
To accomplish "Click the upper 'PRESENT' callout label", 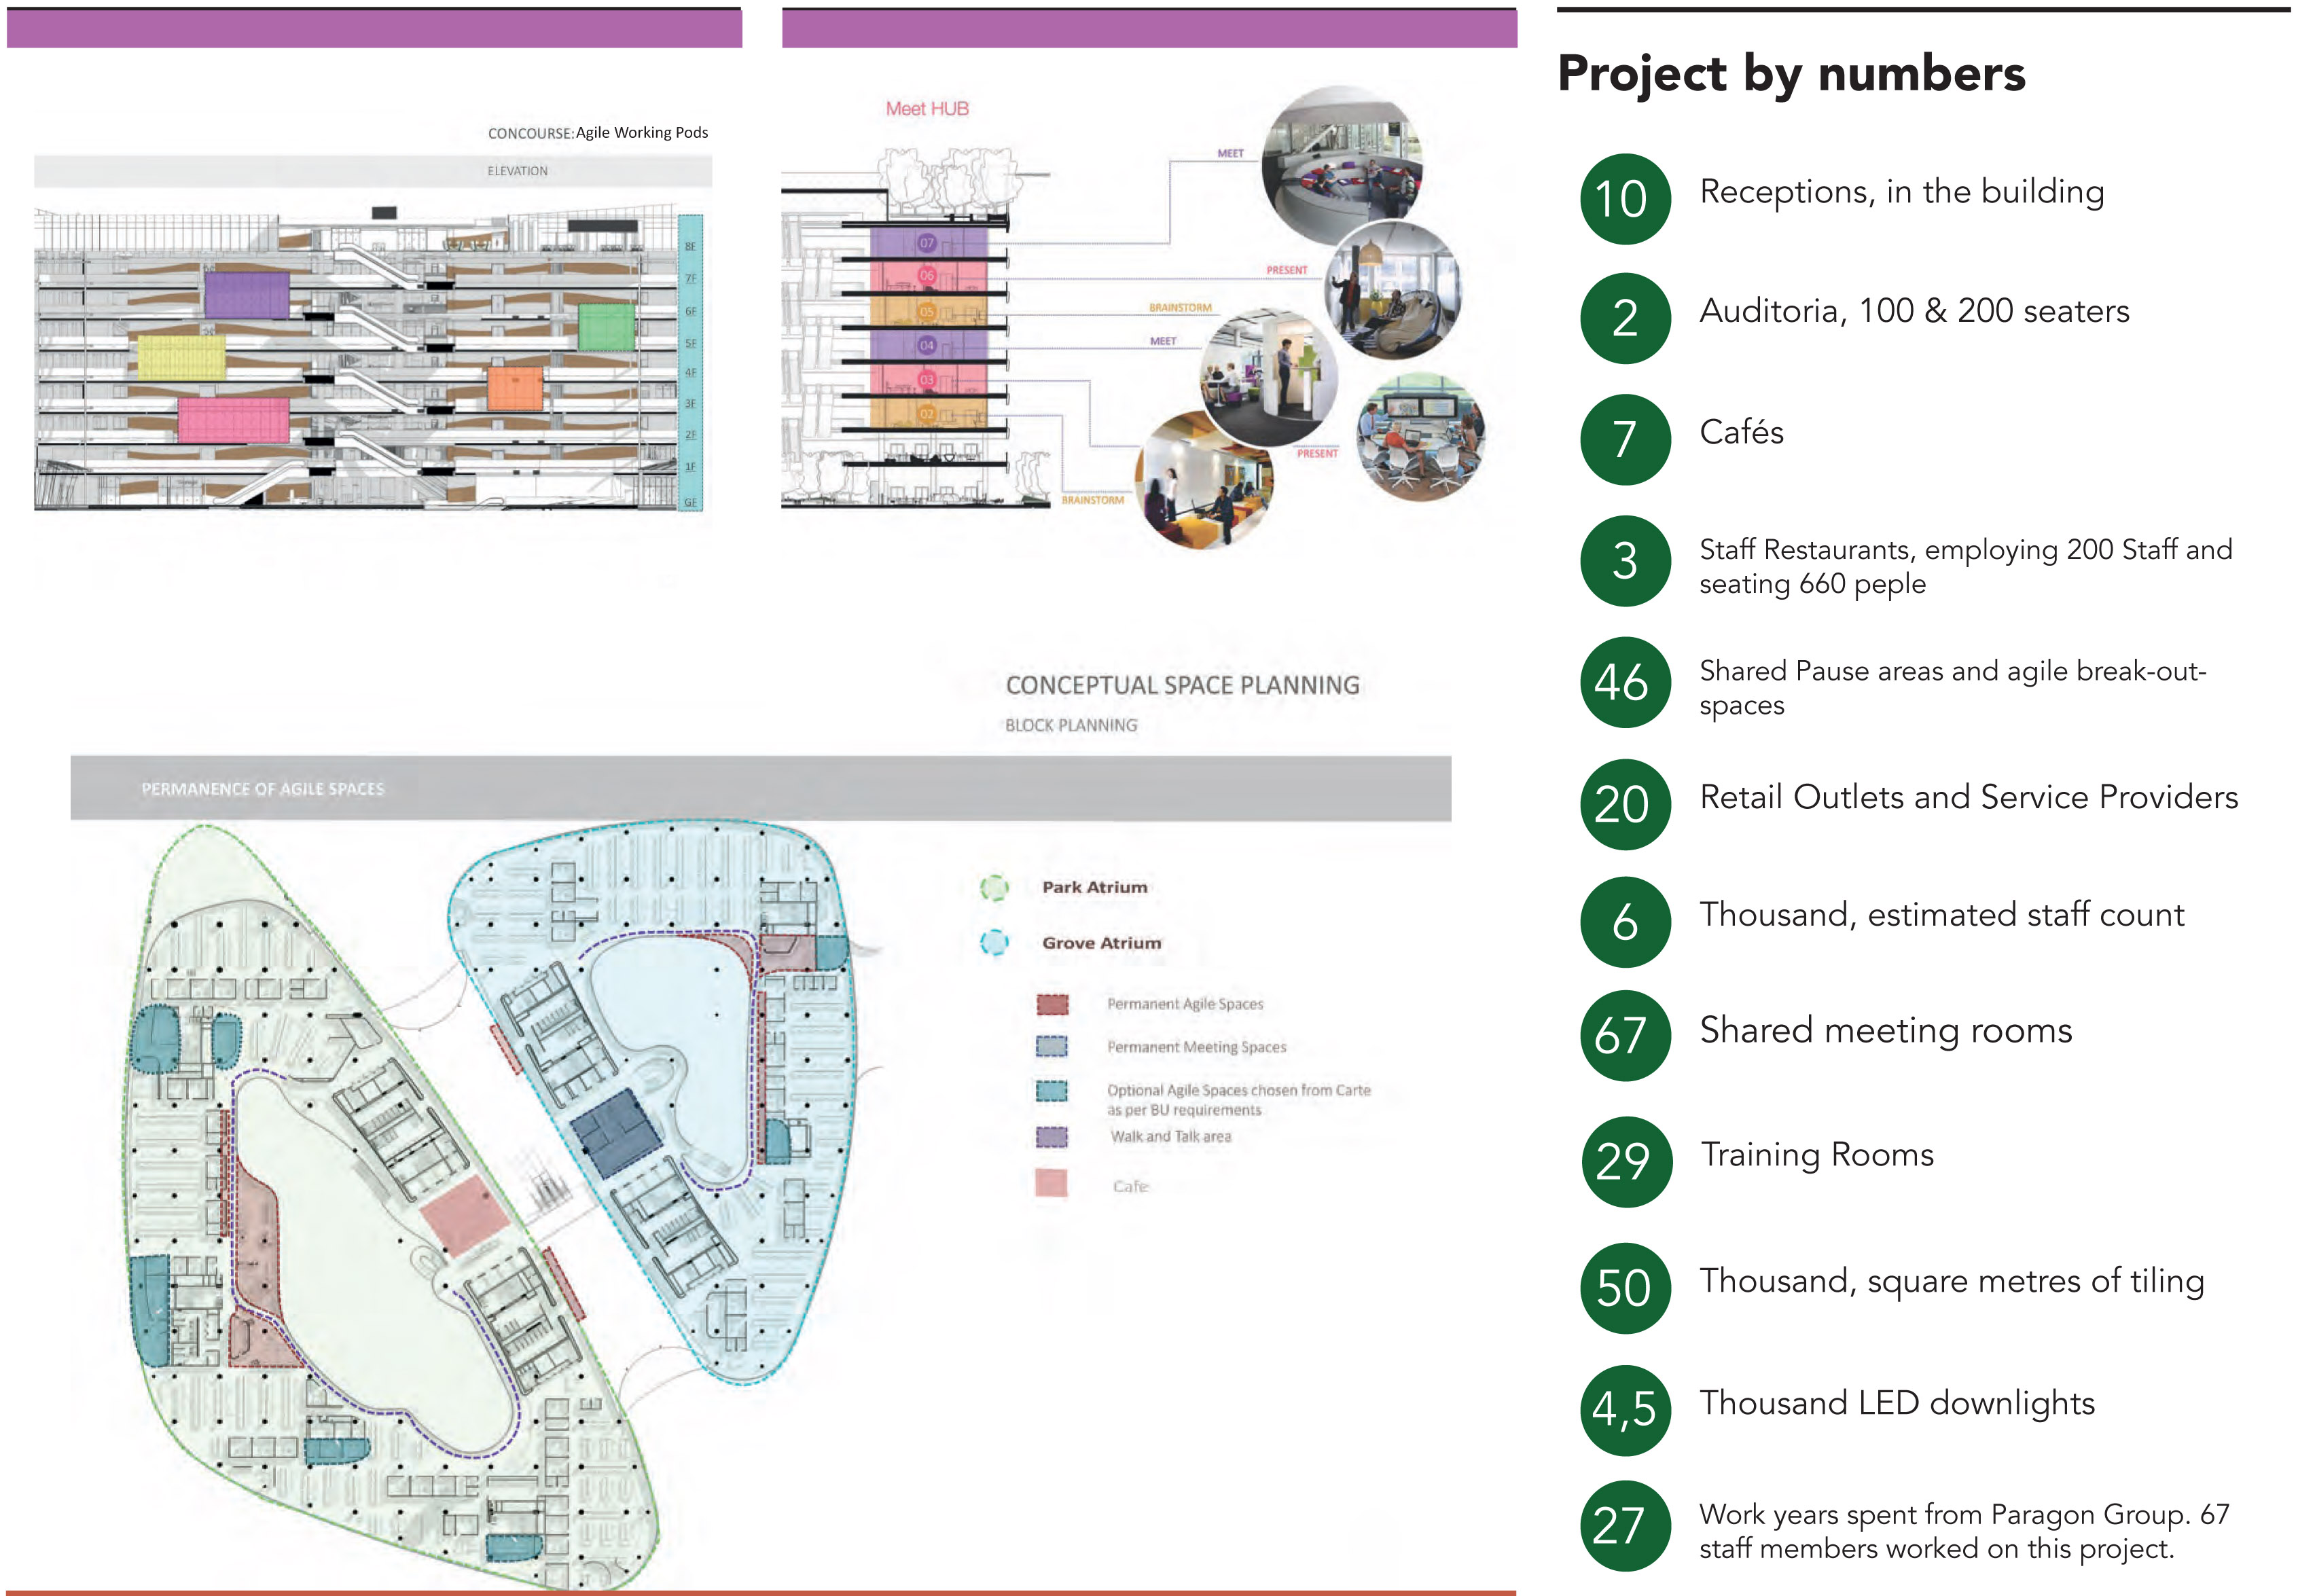I will pos(1286,270).
